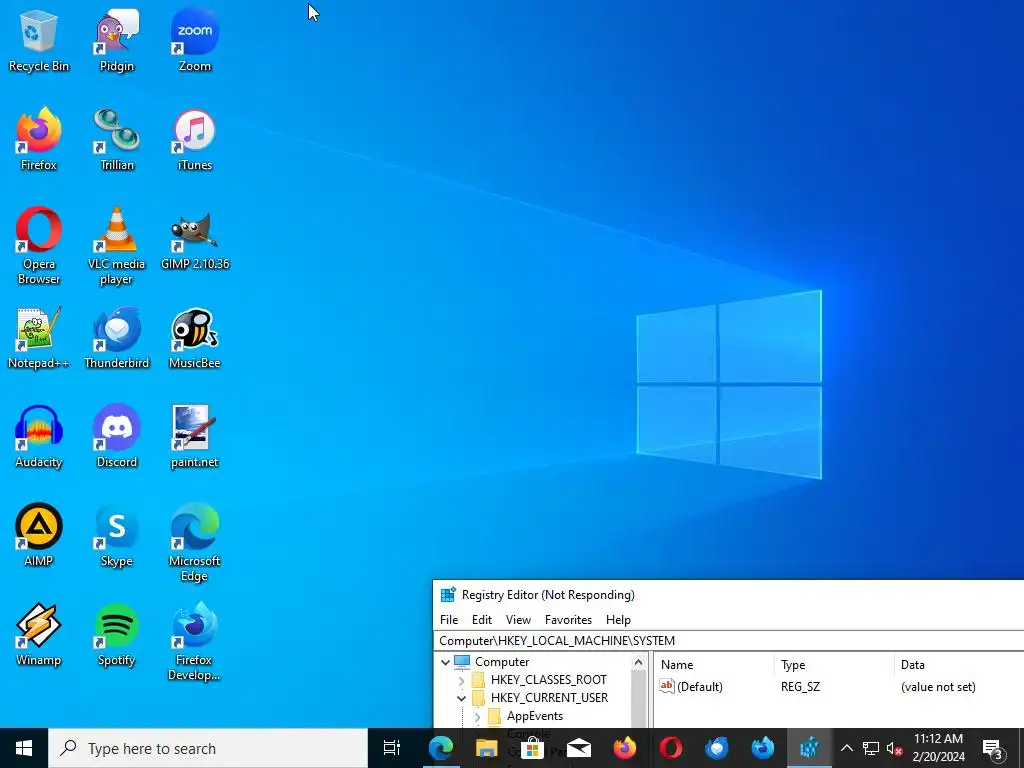This screenshot has height=768, width=1024.
Task: Click the Trillian desktop icon
Action: 117,140
